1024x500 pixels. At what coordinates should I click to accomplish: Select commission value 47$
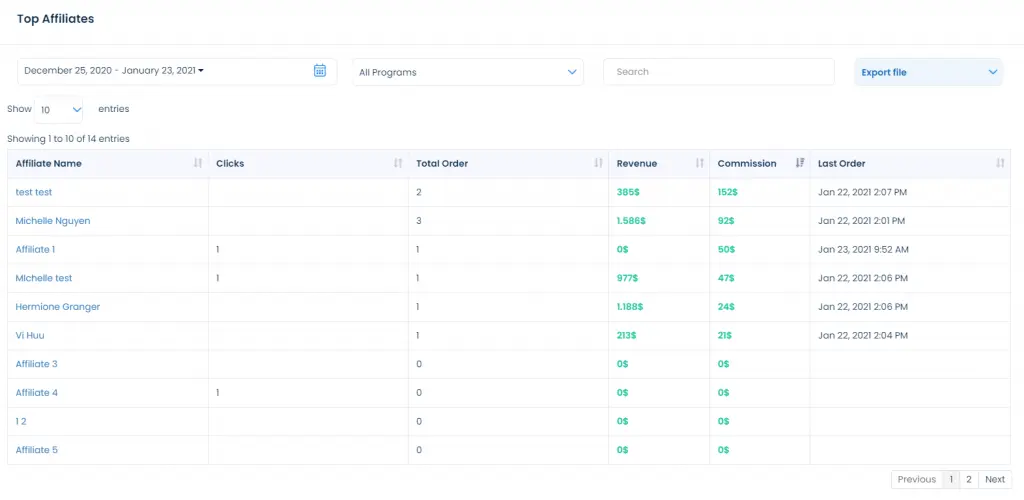[726, 278]
